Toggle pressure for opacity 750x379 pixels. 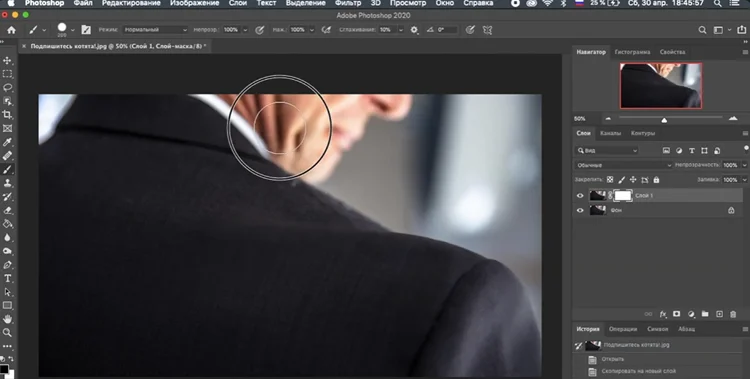[x=260, y=30]
